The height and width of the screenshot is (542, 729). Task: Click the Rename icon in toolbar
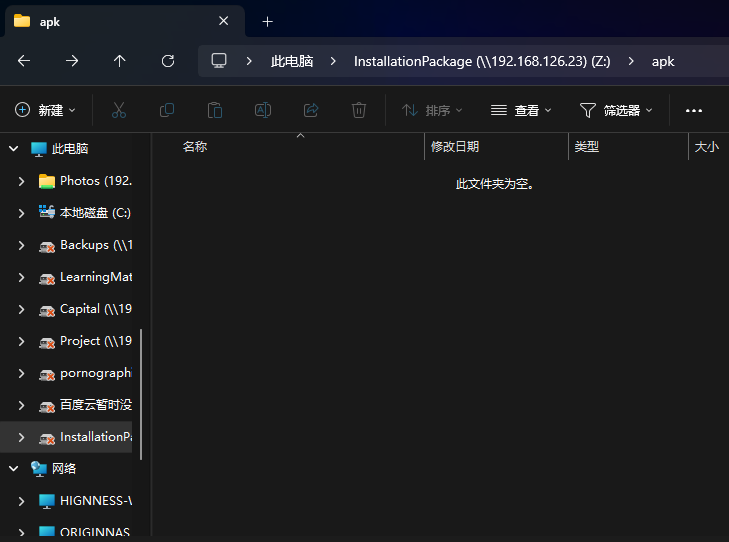point(263,110)
